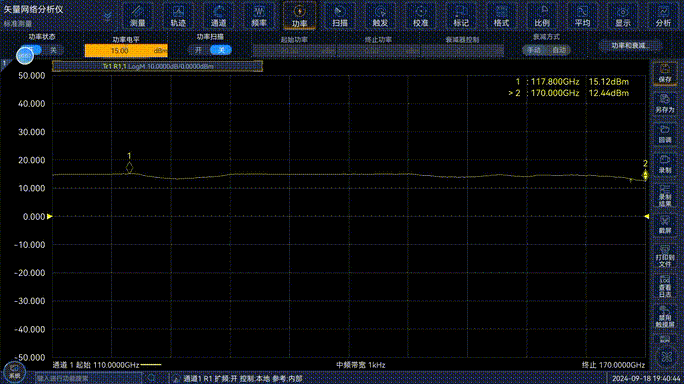Click the disabled 起始功率 field

[x=294, y=51]
